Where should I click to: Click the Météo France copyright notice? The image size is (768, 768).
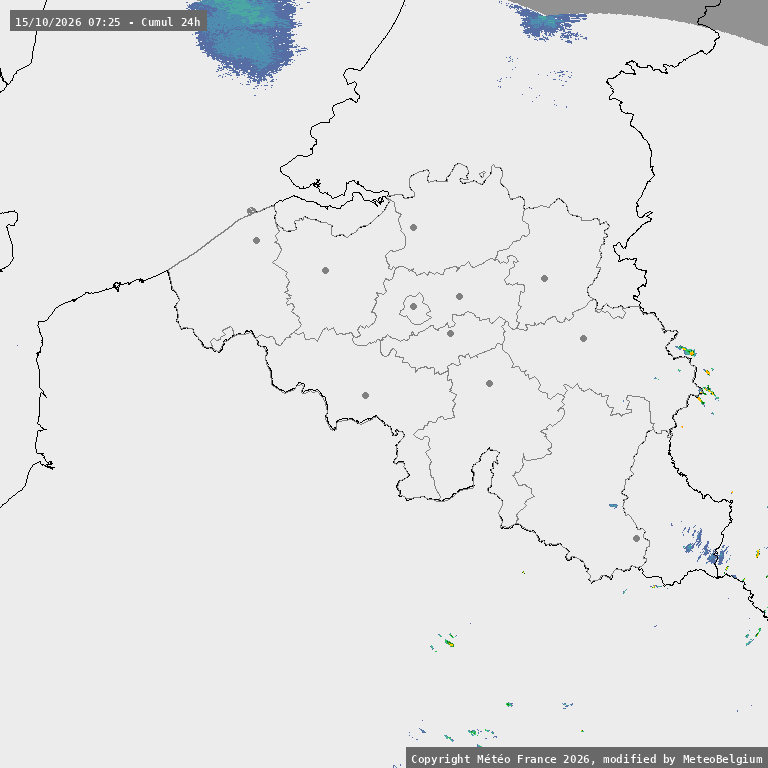[x=586, y=759]
